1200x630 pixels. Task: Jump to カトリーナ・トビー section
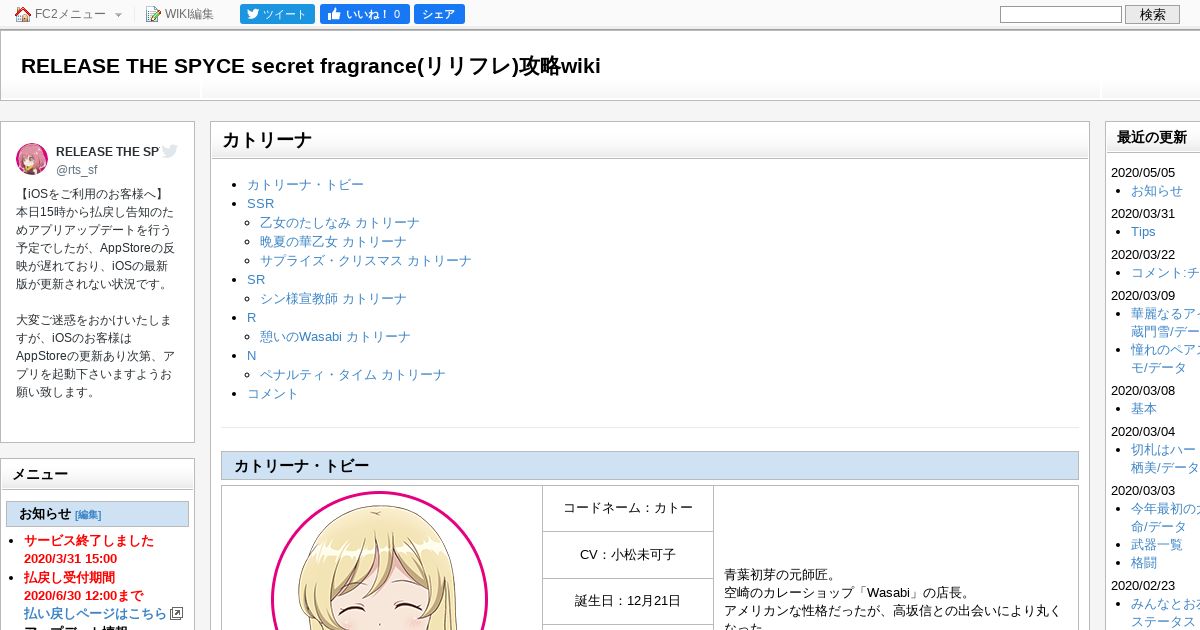point(305,185)
